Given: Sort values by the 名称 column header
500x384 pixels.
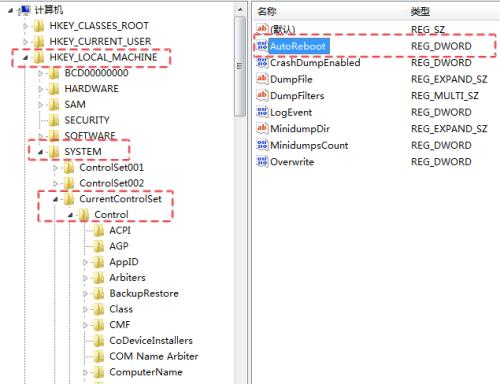Looking at the screenshot, I should pos(267,12).
